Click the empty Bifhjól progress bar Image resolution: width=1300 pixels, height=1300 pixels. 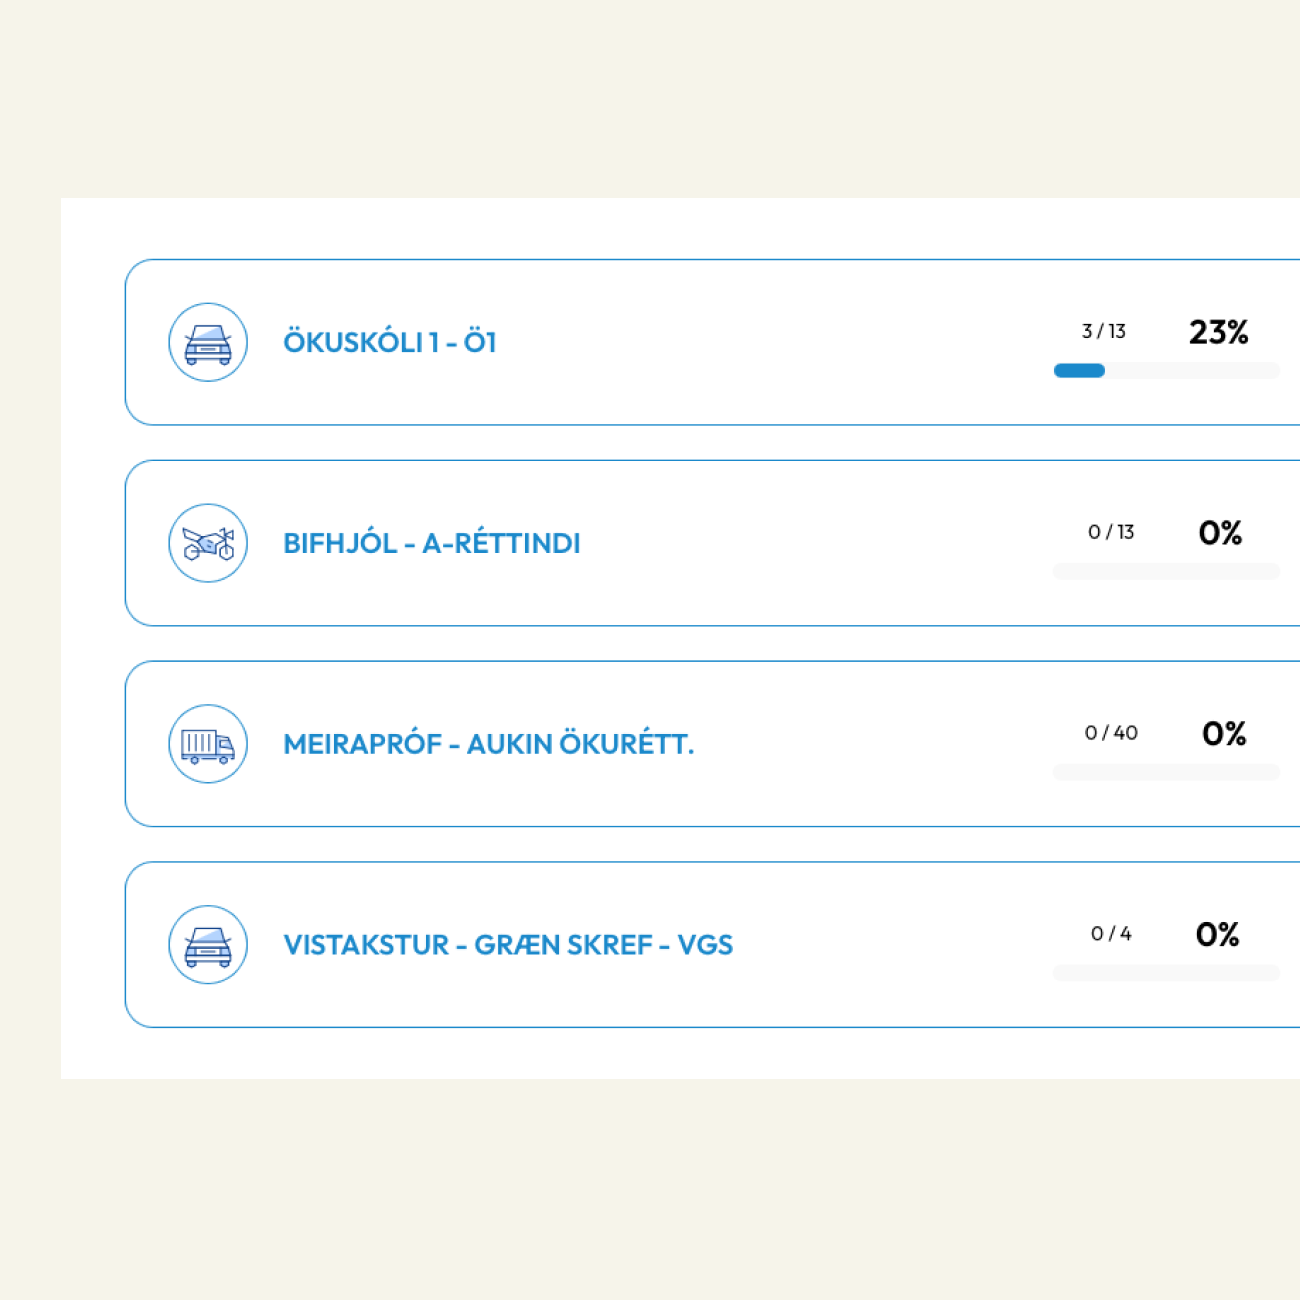[1166, 572]
